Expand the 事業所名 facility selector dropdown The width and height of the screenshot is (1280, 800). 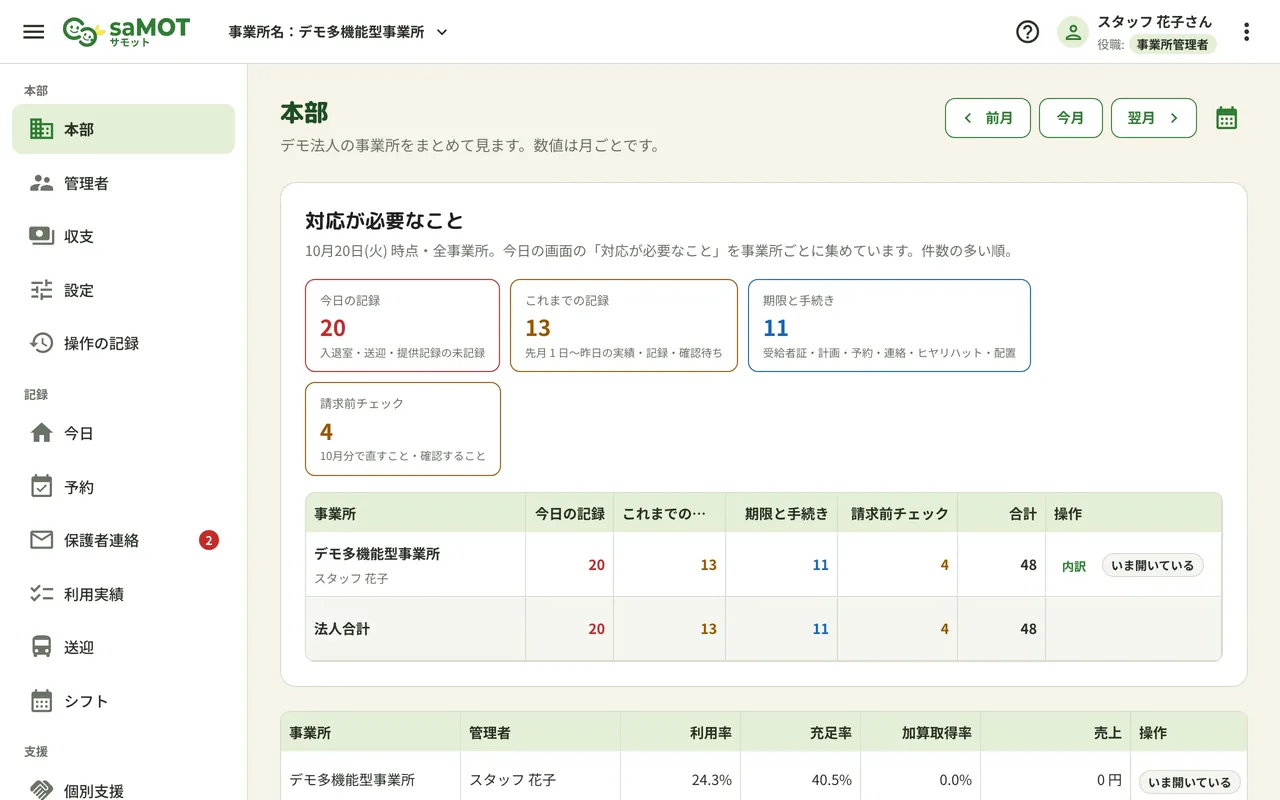pyautogui.click(x=338, y=32)
